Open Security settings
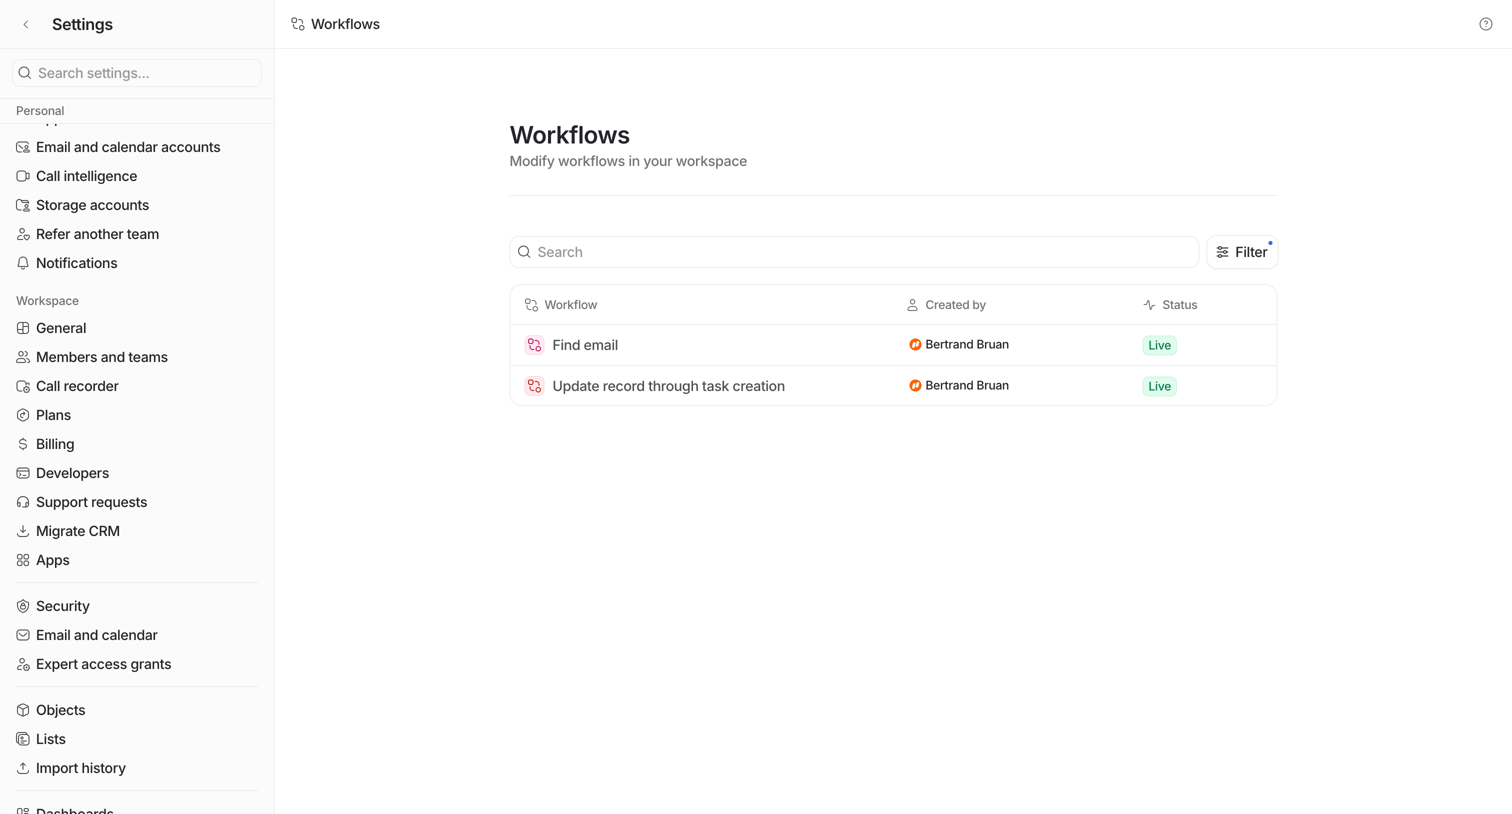The image size is (1512, 814). 63,606
